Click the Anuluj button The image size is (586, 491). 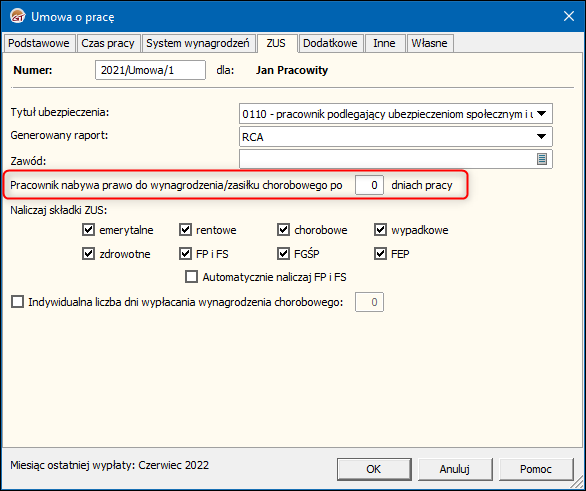pos(454,469)
